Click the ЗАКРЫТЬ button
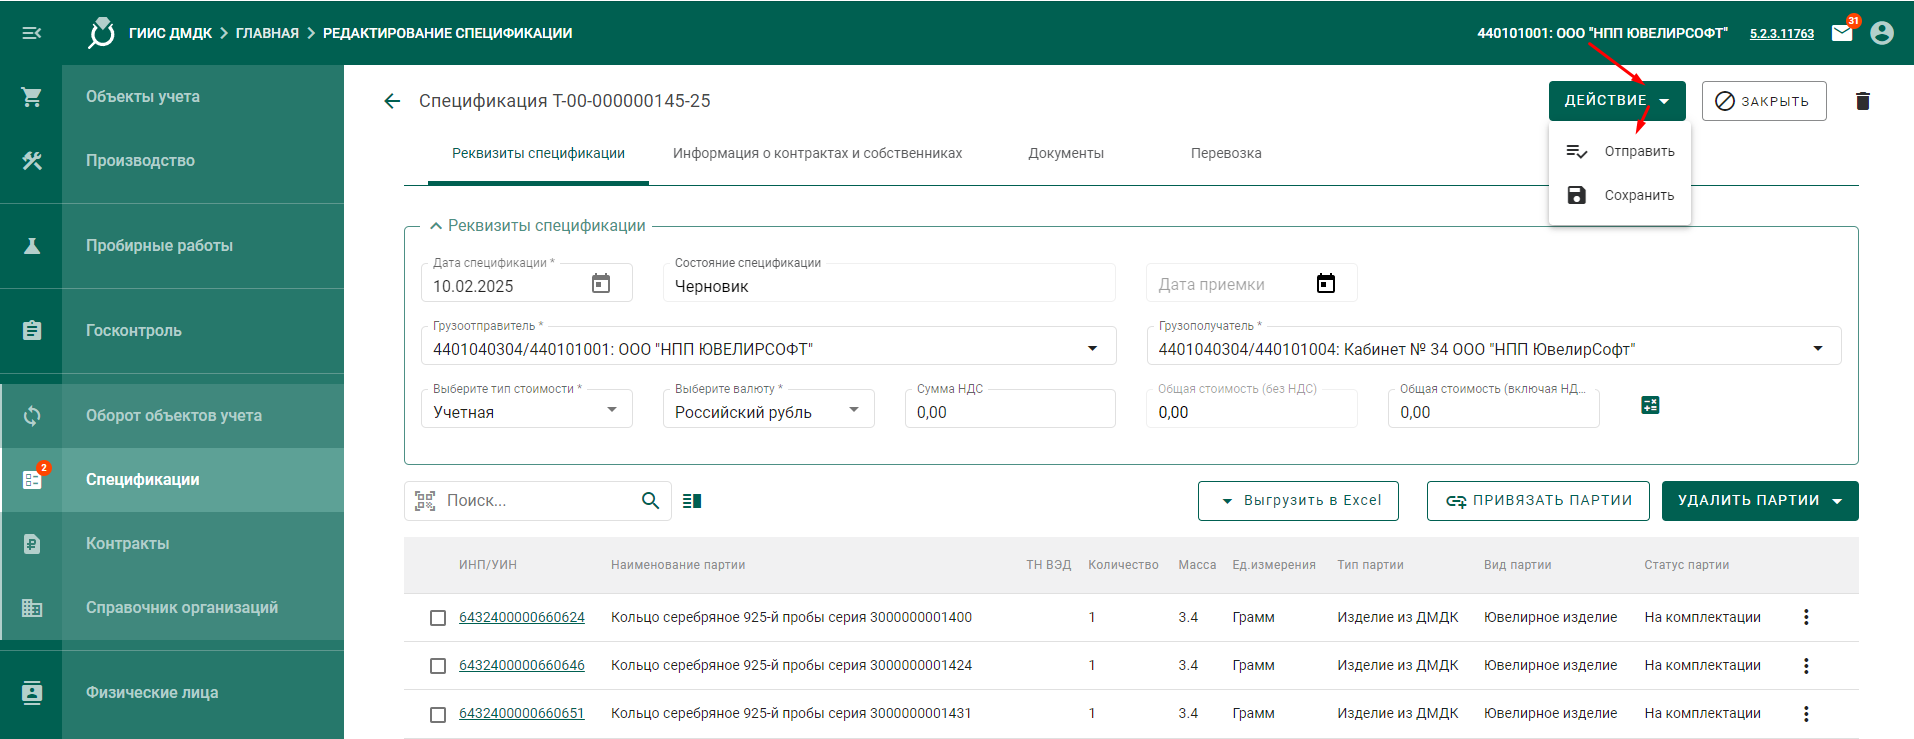Image resolution: width=1914 pixels, height=739 pixels. tap(1764, 101)
